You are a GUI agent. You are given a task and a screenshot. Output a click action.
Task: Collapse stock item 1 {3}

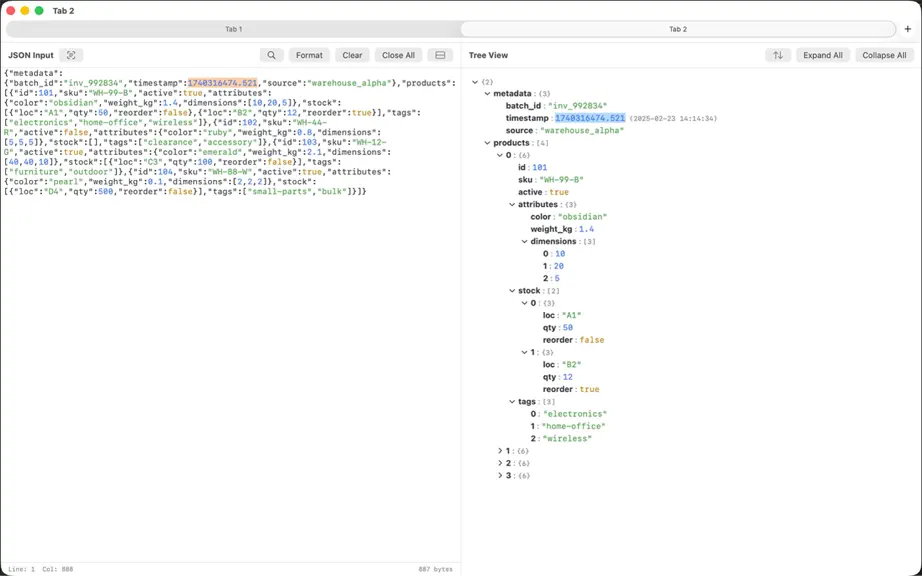coord(525,353)
